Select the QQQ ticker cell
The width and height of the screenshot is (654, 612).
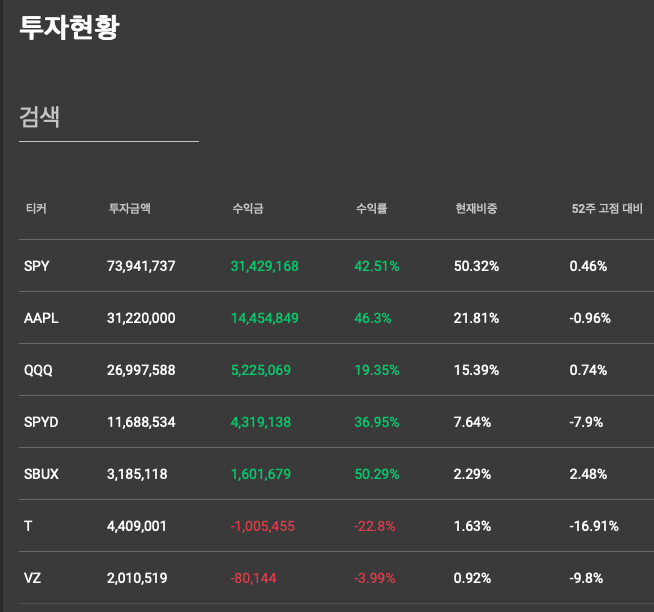click(38, 370)
